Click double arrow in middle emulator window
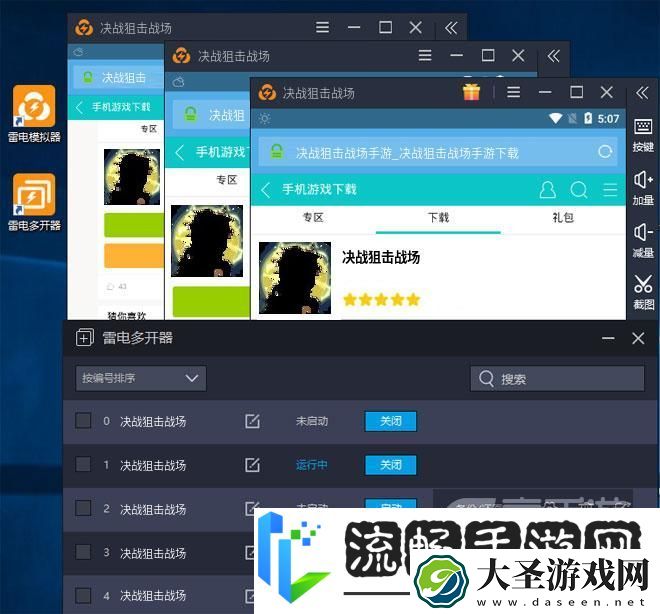Image resolution: width=660 pixels, height=614 pixels. (x=554, y=56)
